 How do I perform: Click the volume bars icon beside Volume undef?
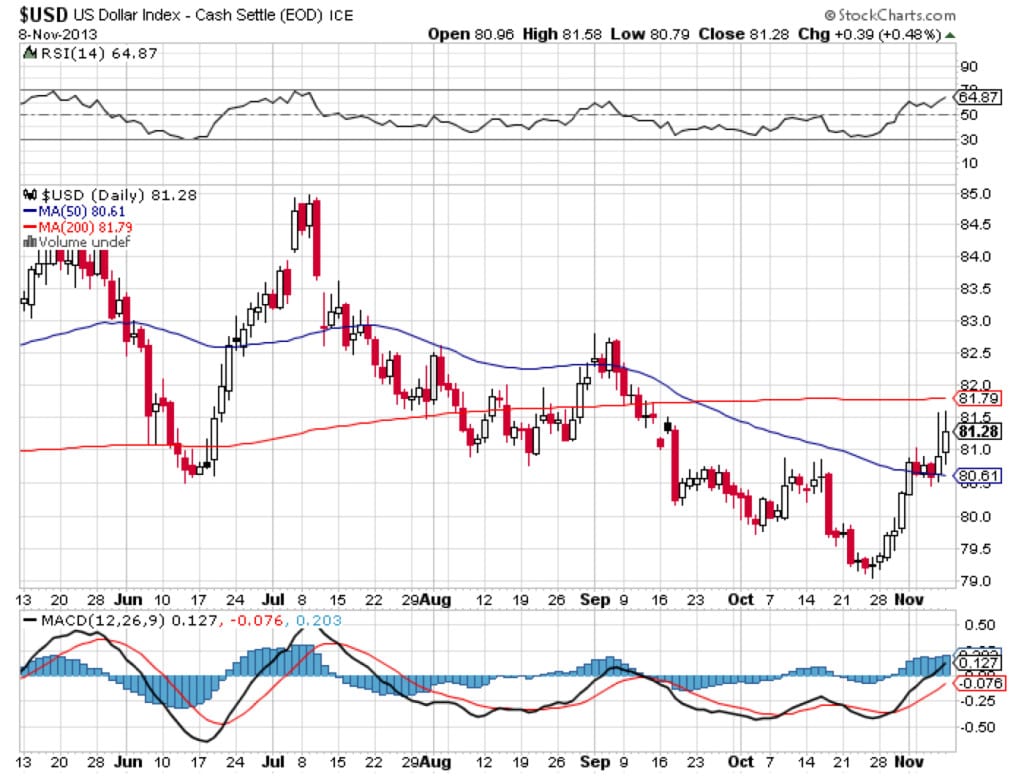(x=30, y=242)
